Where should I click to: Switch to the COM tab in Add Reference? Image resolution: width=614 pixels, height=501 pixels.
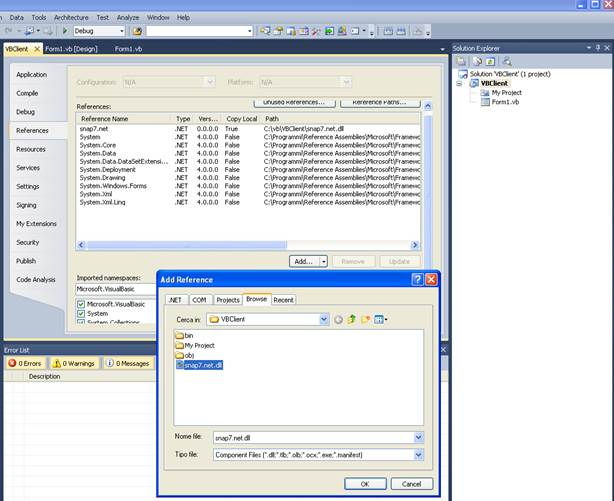coord(199,300)
